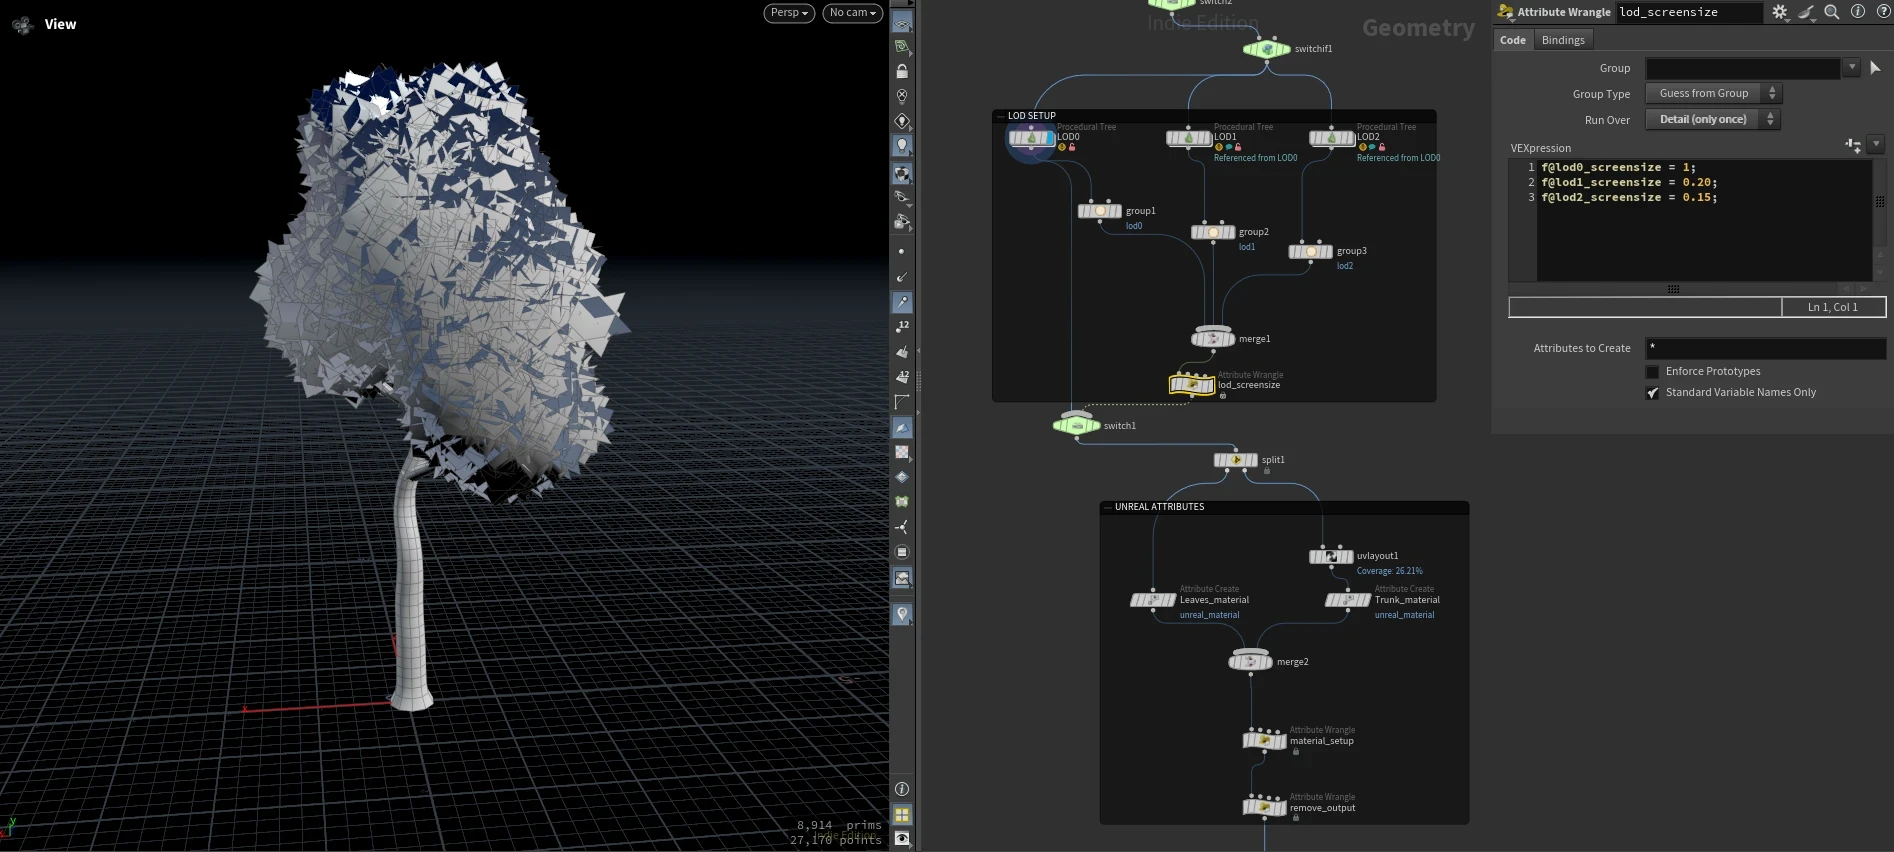Click the Ln 1, Col 1 status field
1894x852 pixels.
[x=1833, y=307]
